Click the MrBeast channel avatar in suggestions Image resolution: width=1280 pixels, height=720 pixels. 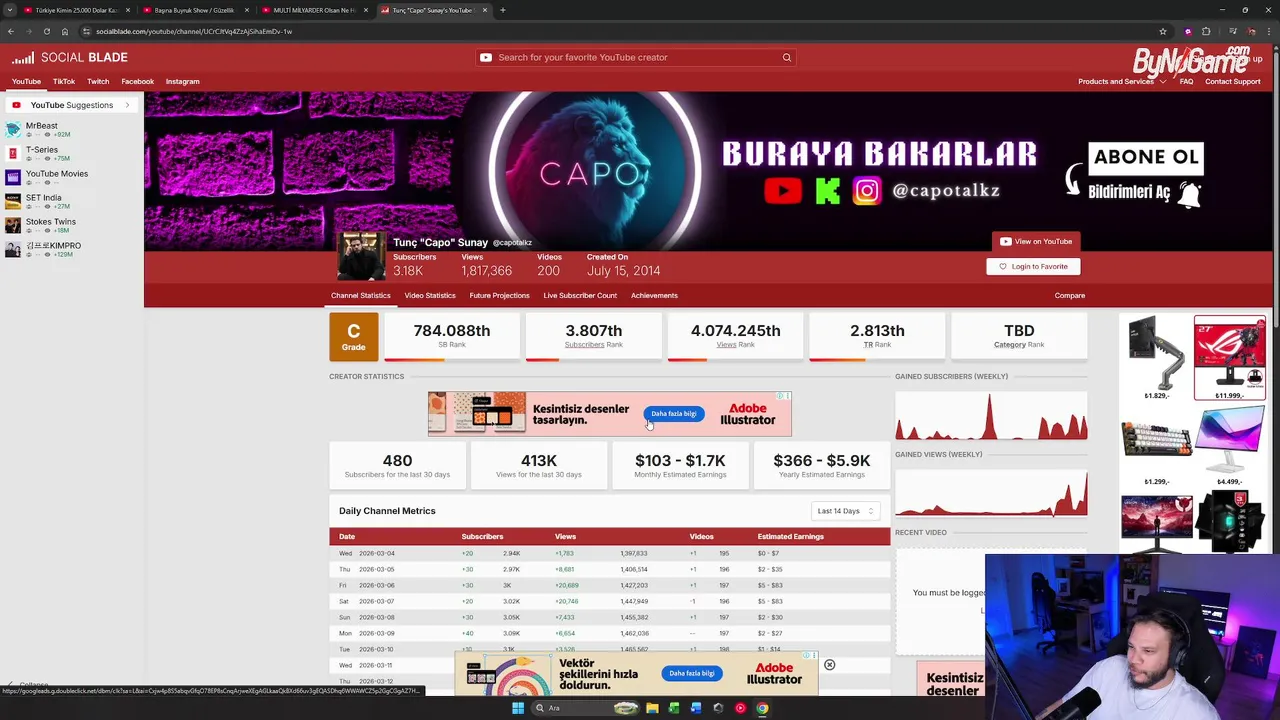pos(12,129)
